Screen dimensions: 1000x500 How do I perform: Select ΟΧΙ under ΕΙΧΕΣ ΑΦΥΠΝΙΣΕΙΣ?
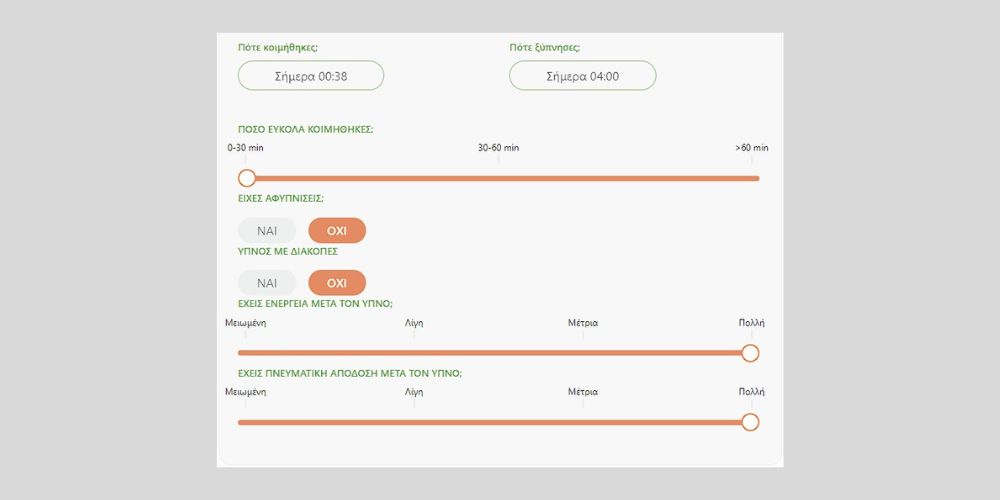pyautogui.click(x=337, y=231)
